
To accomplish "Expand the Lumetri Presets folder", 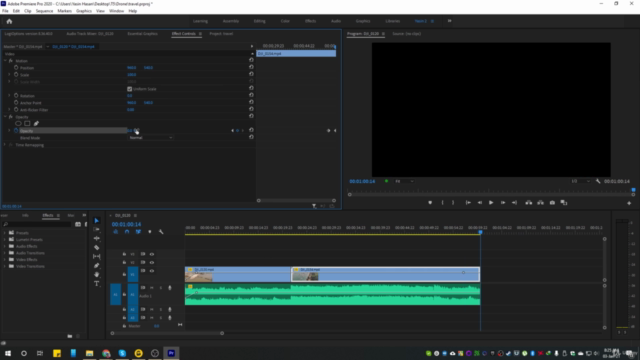I will pyautogui.click(x=5, y=239).
